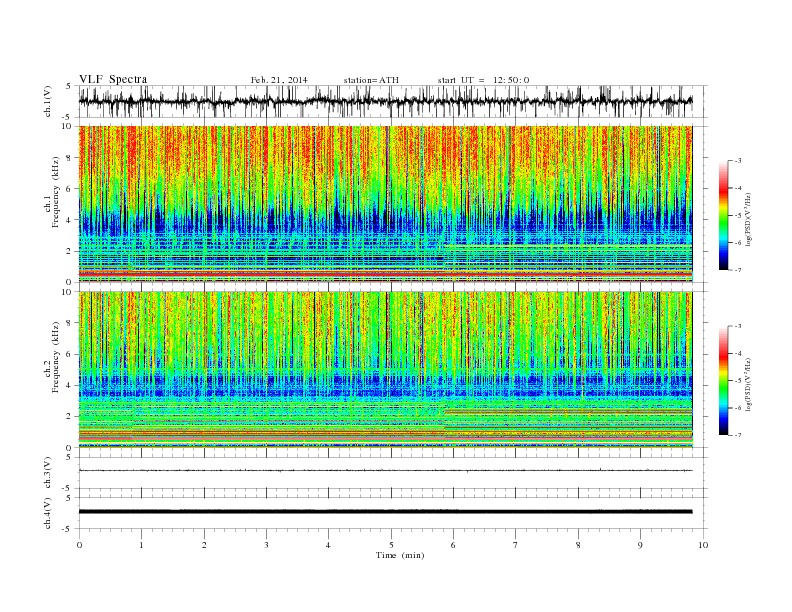
Task: Select the ch.1 spectrogram color scale bar
Action: (723, 216)
